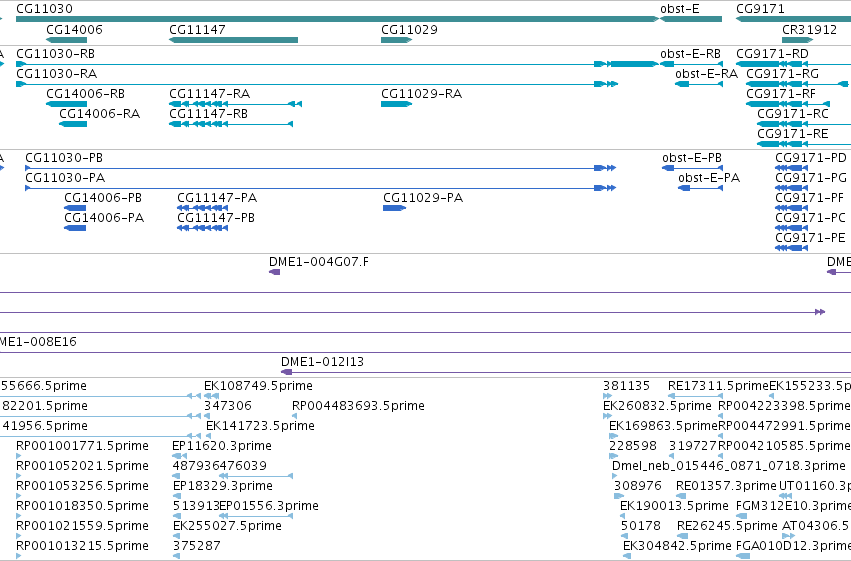Click the Dmel_neb_015446_0871_0718.3prime EST label
The width and height of the screenshot is (851, 561).
(729, 466)
